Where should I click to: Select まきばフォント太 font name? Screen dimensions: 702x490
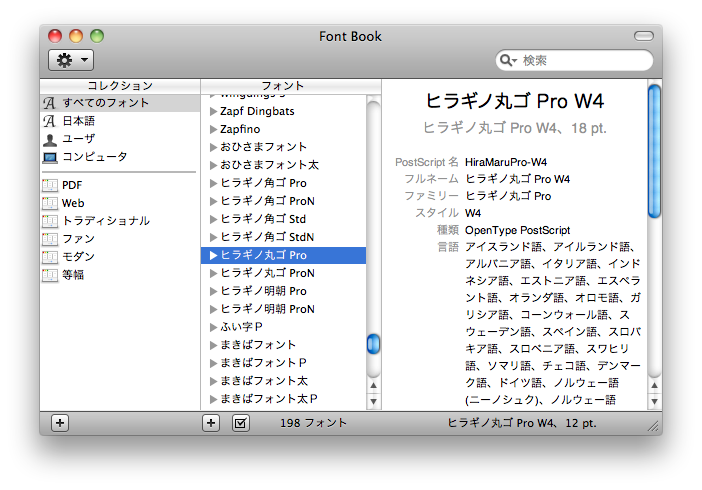point(264,381)
